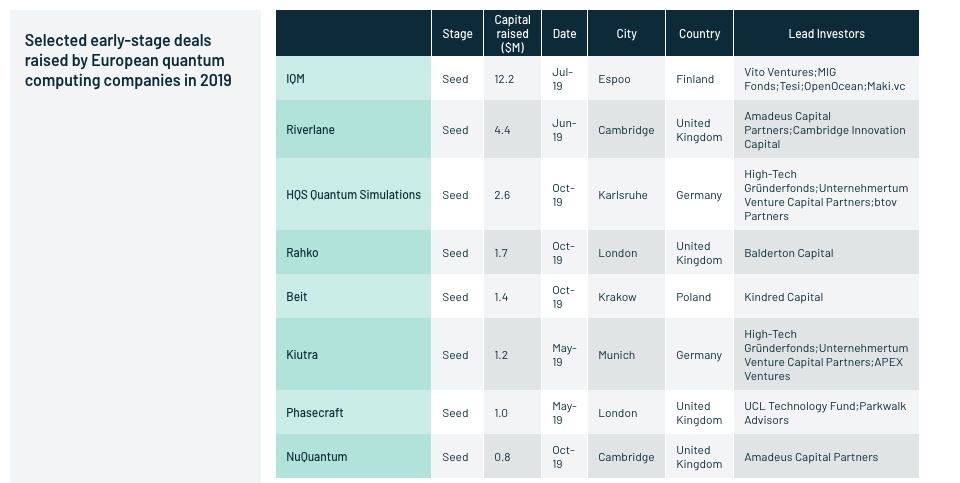Select the Beit company name
Viewport: 960px width, 483px height.
tap(296, 297)
